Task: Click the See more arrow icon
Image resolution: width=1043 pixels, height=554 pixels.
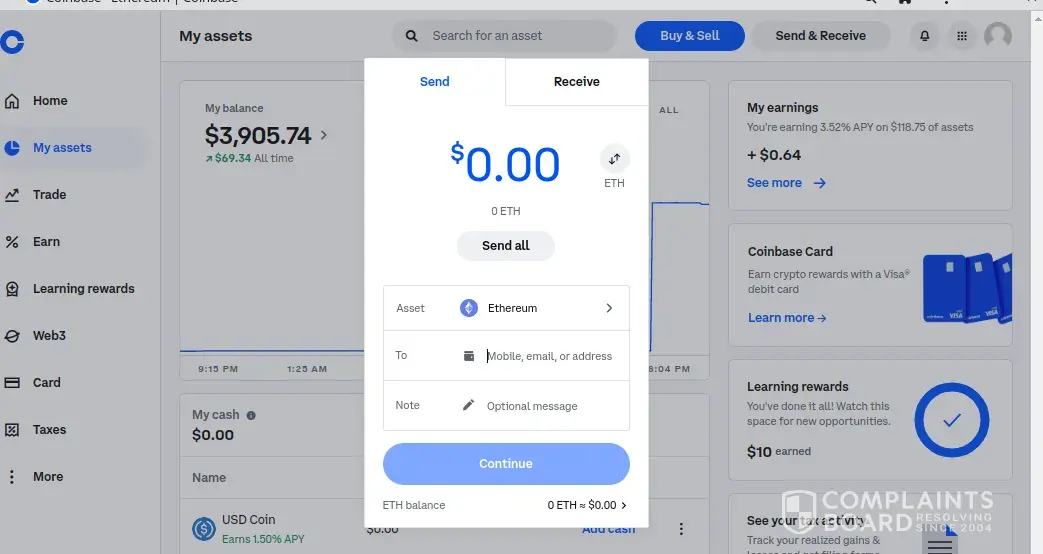Action: [820, 183]
